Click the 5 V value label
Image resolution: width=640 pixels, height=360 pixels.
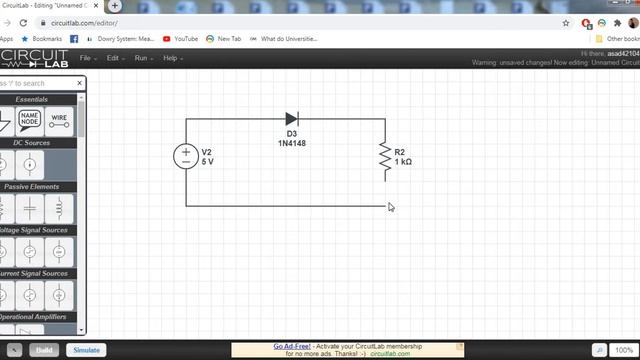tap(207, 162)
